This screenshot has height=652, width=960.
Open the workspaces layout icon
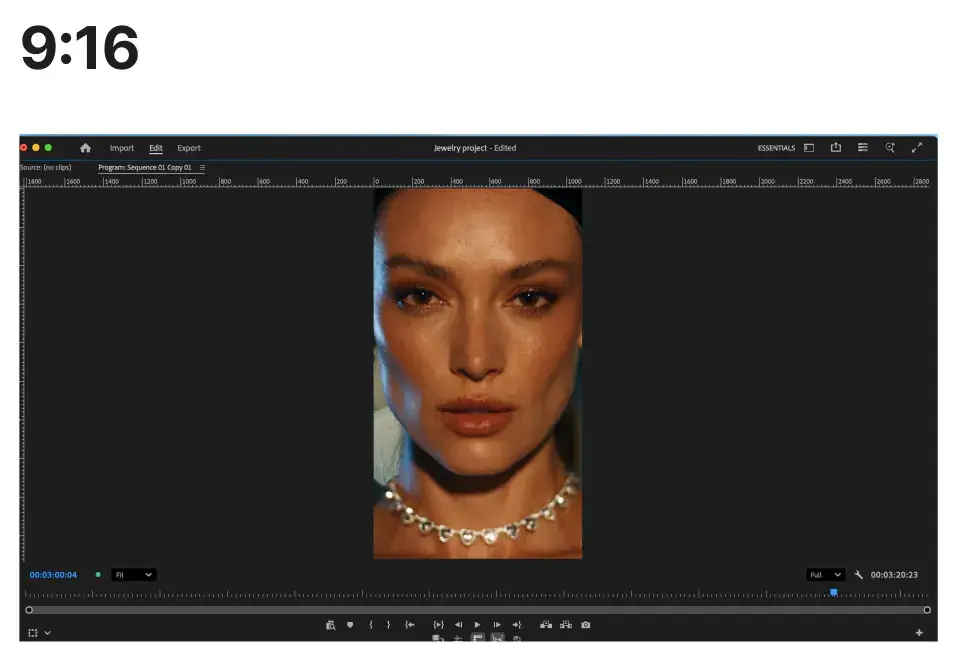tap(809, 148)
